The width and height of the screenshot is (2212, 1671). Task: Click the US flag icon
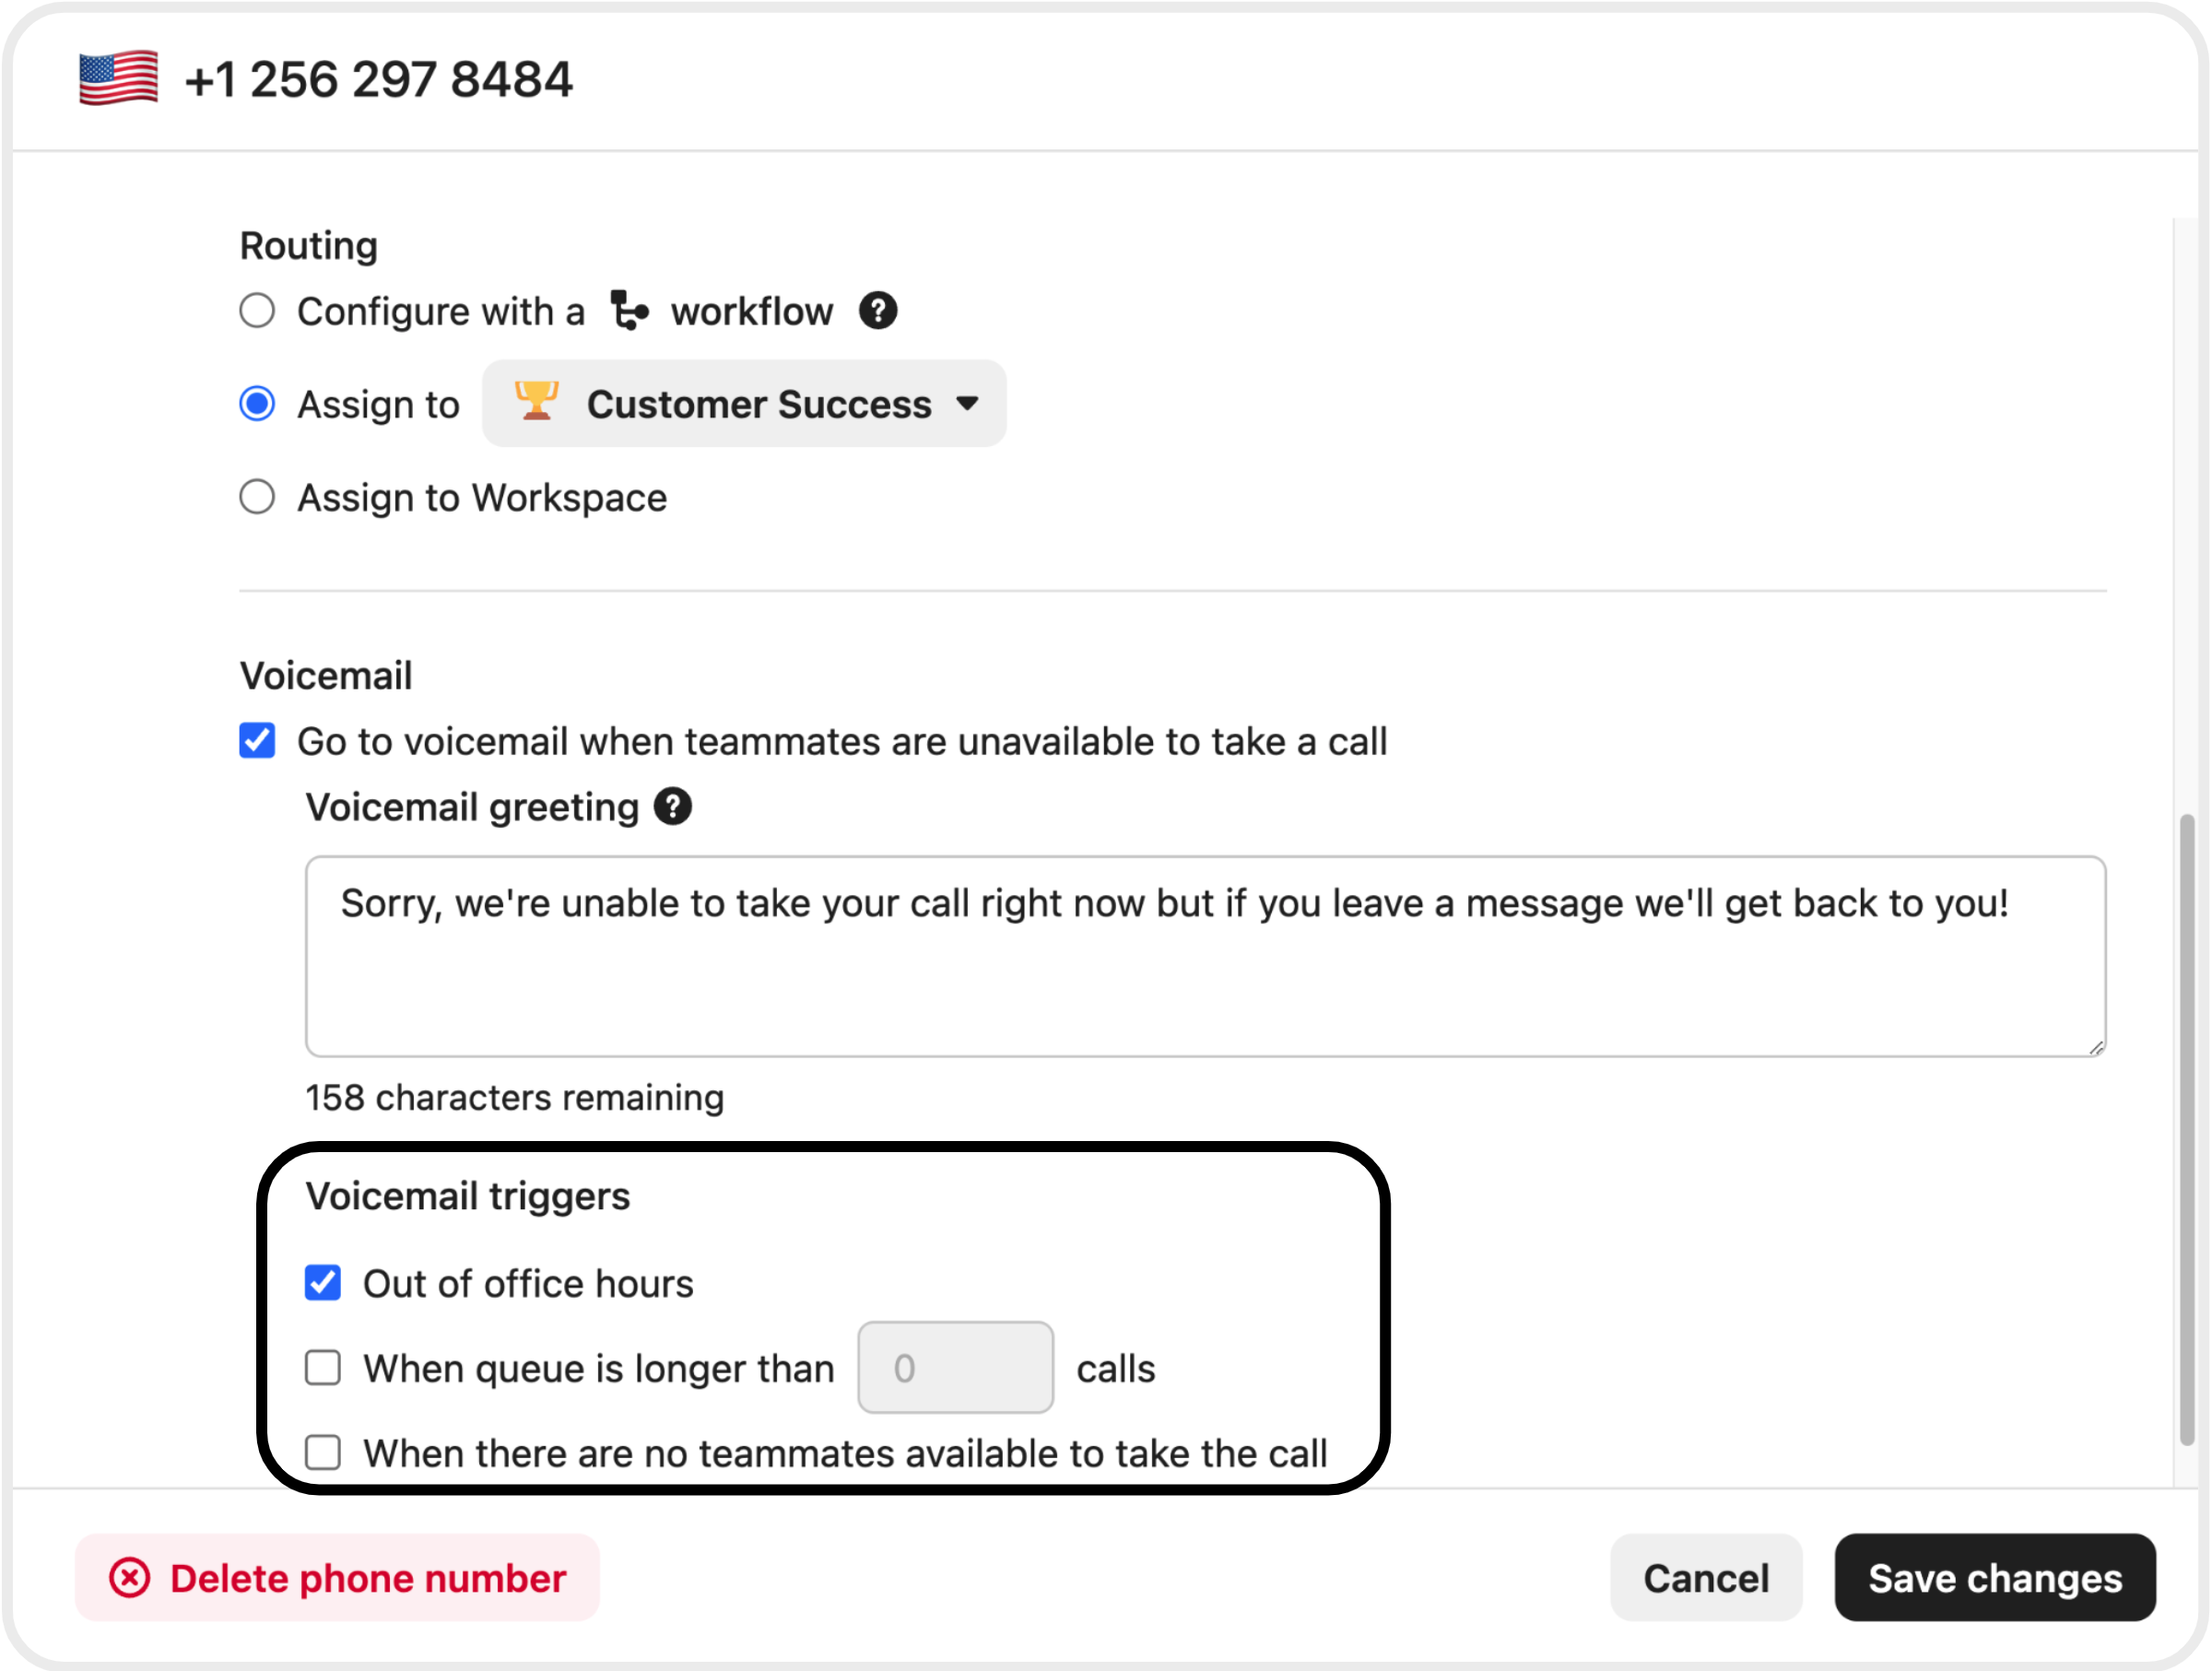click(x=118, y=78)
